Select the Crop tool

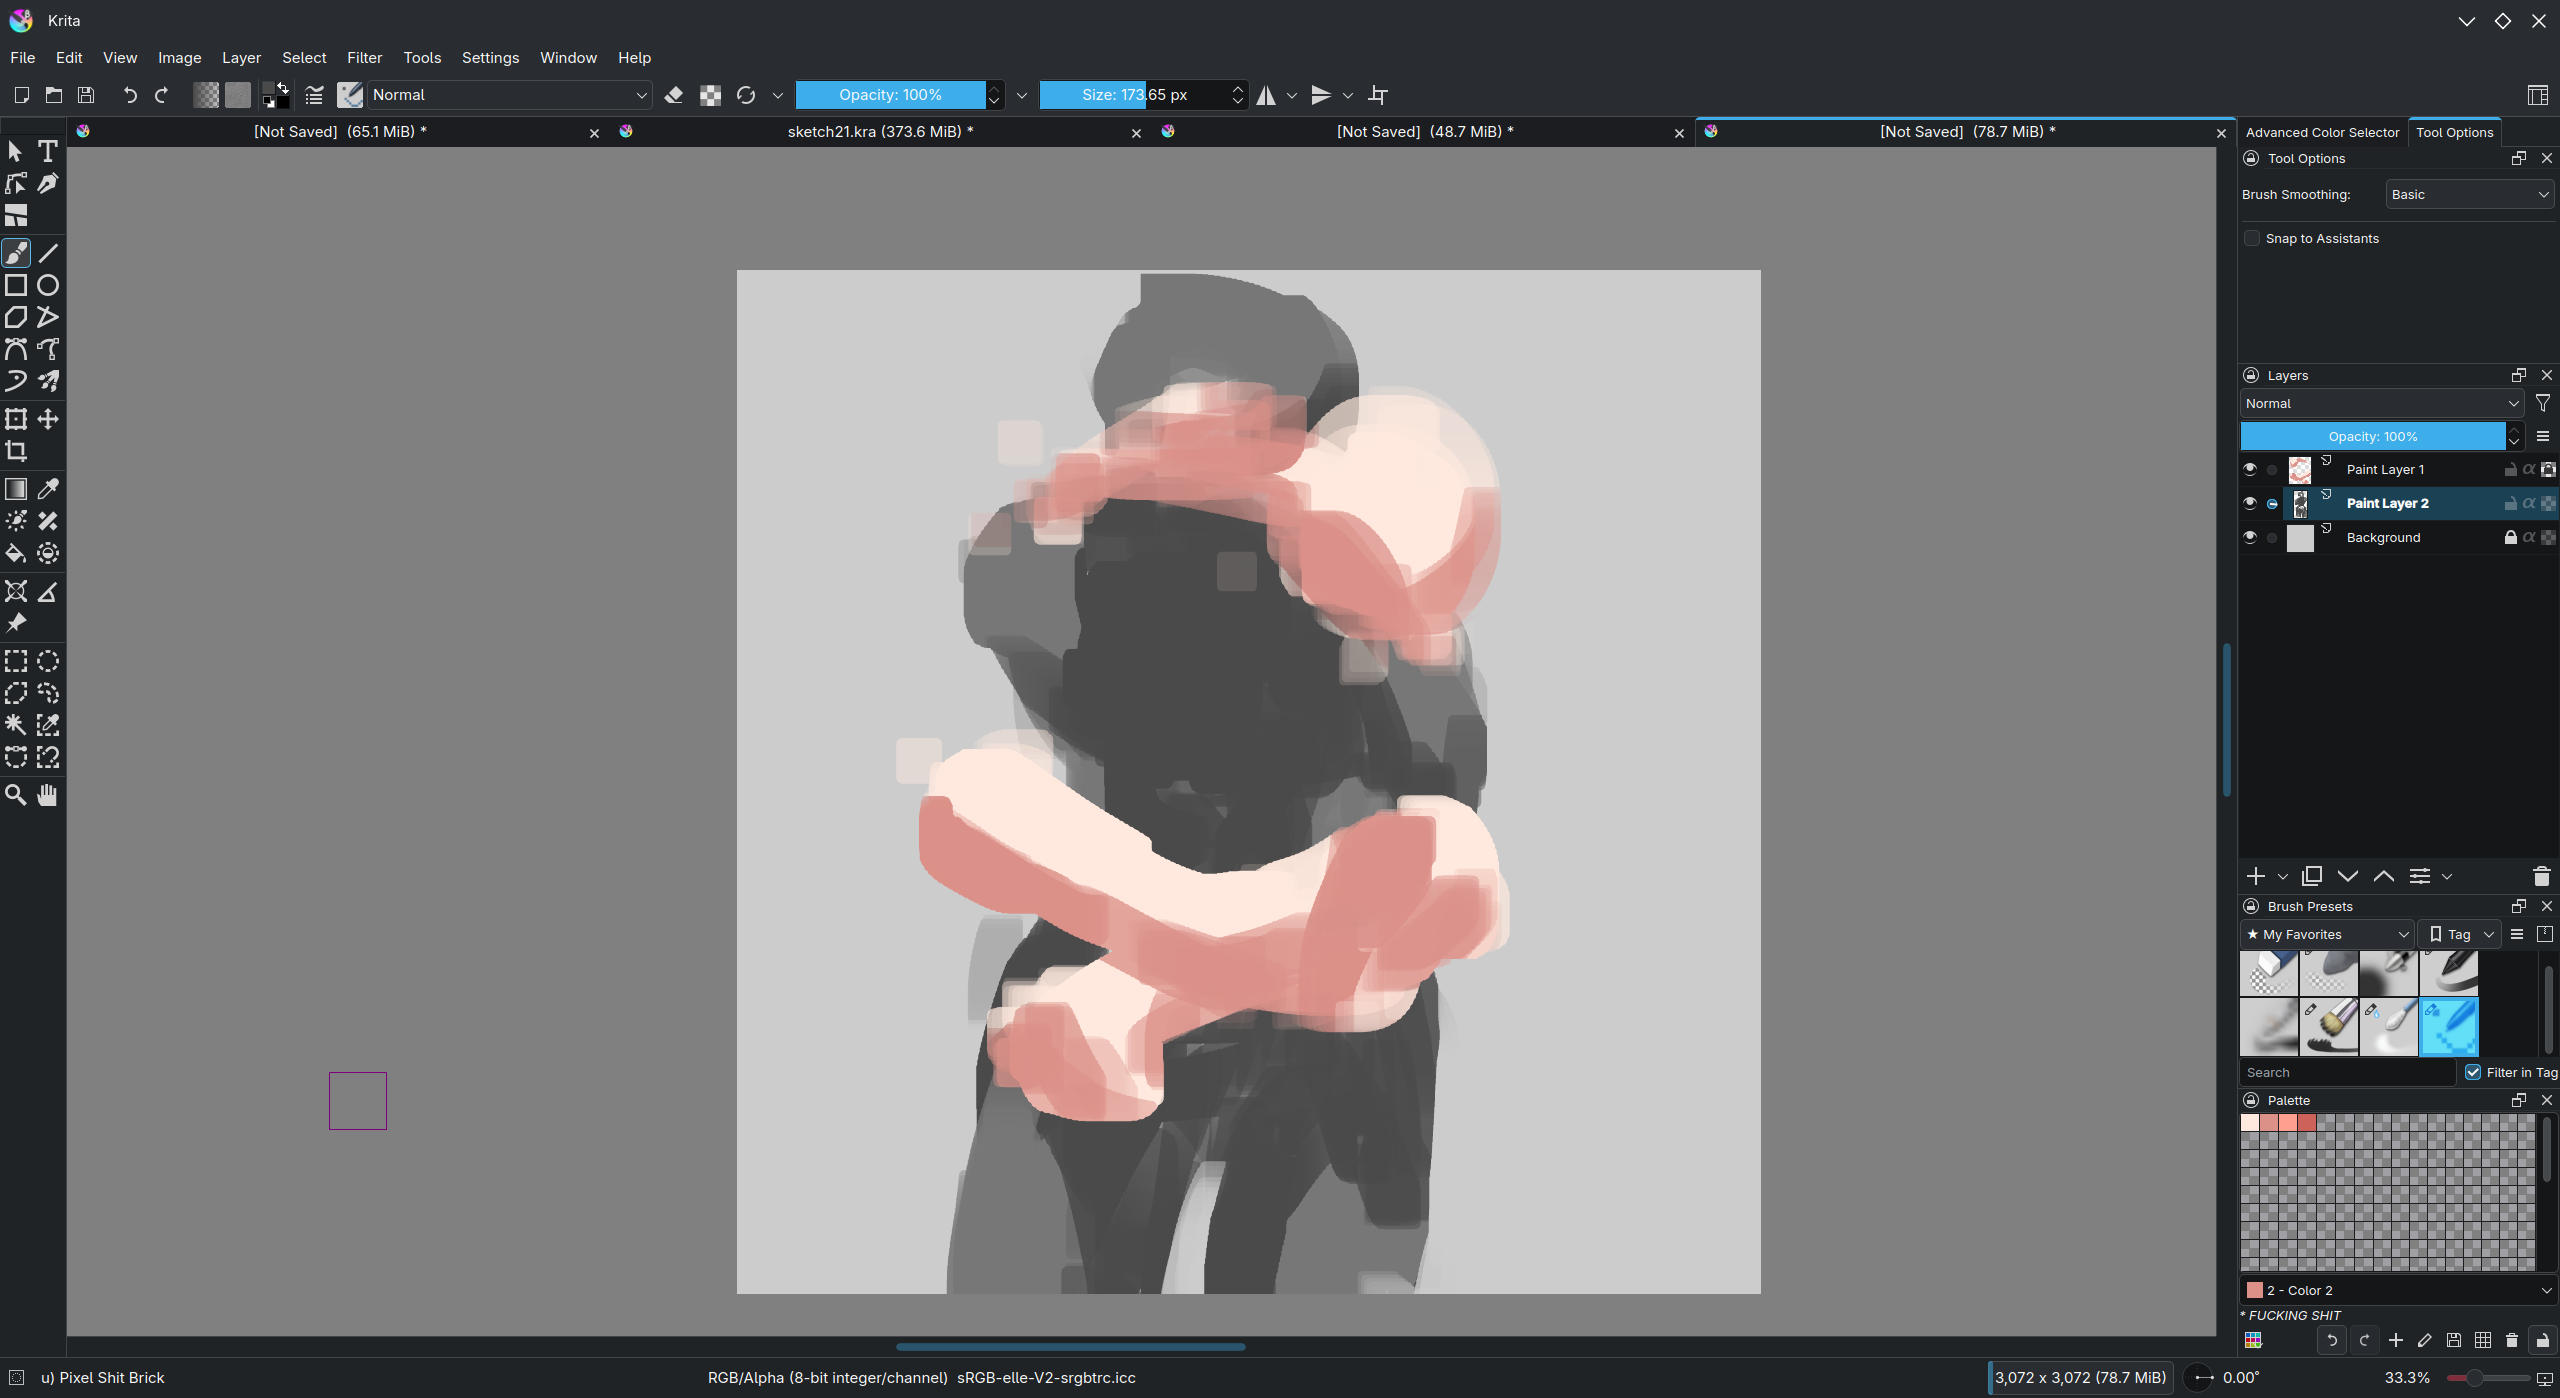16,451
